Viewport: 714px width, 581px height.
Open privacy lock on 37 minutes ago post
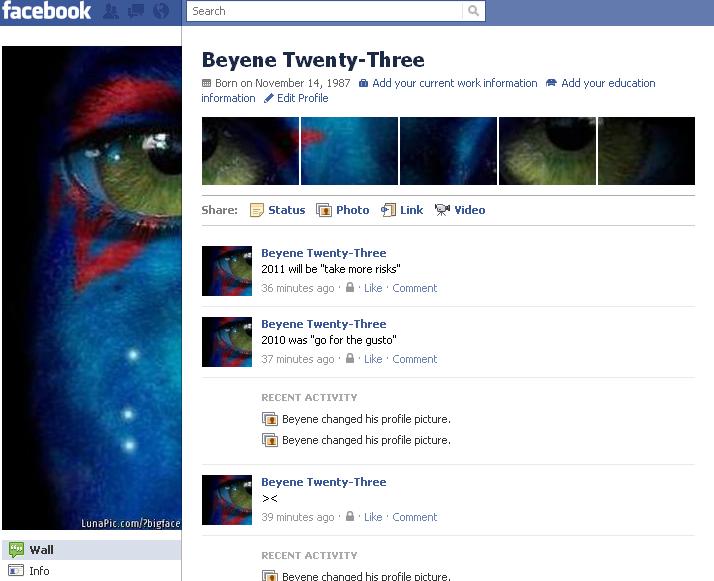tap(350, 358)
